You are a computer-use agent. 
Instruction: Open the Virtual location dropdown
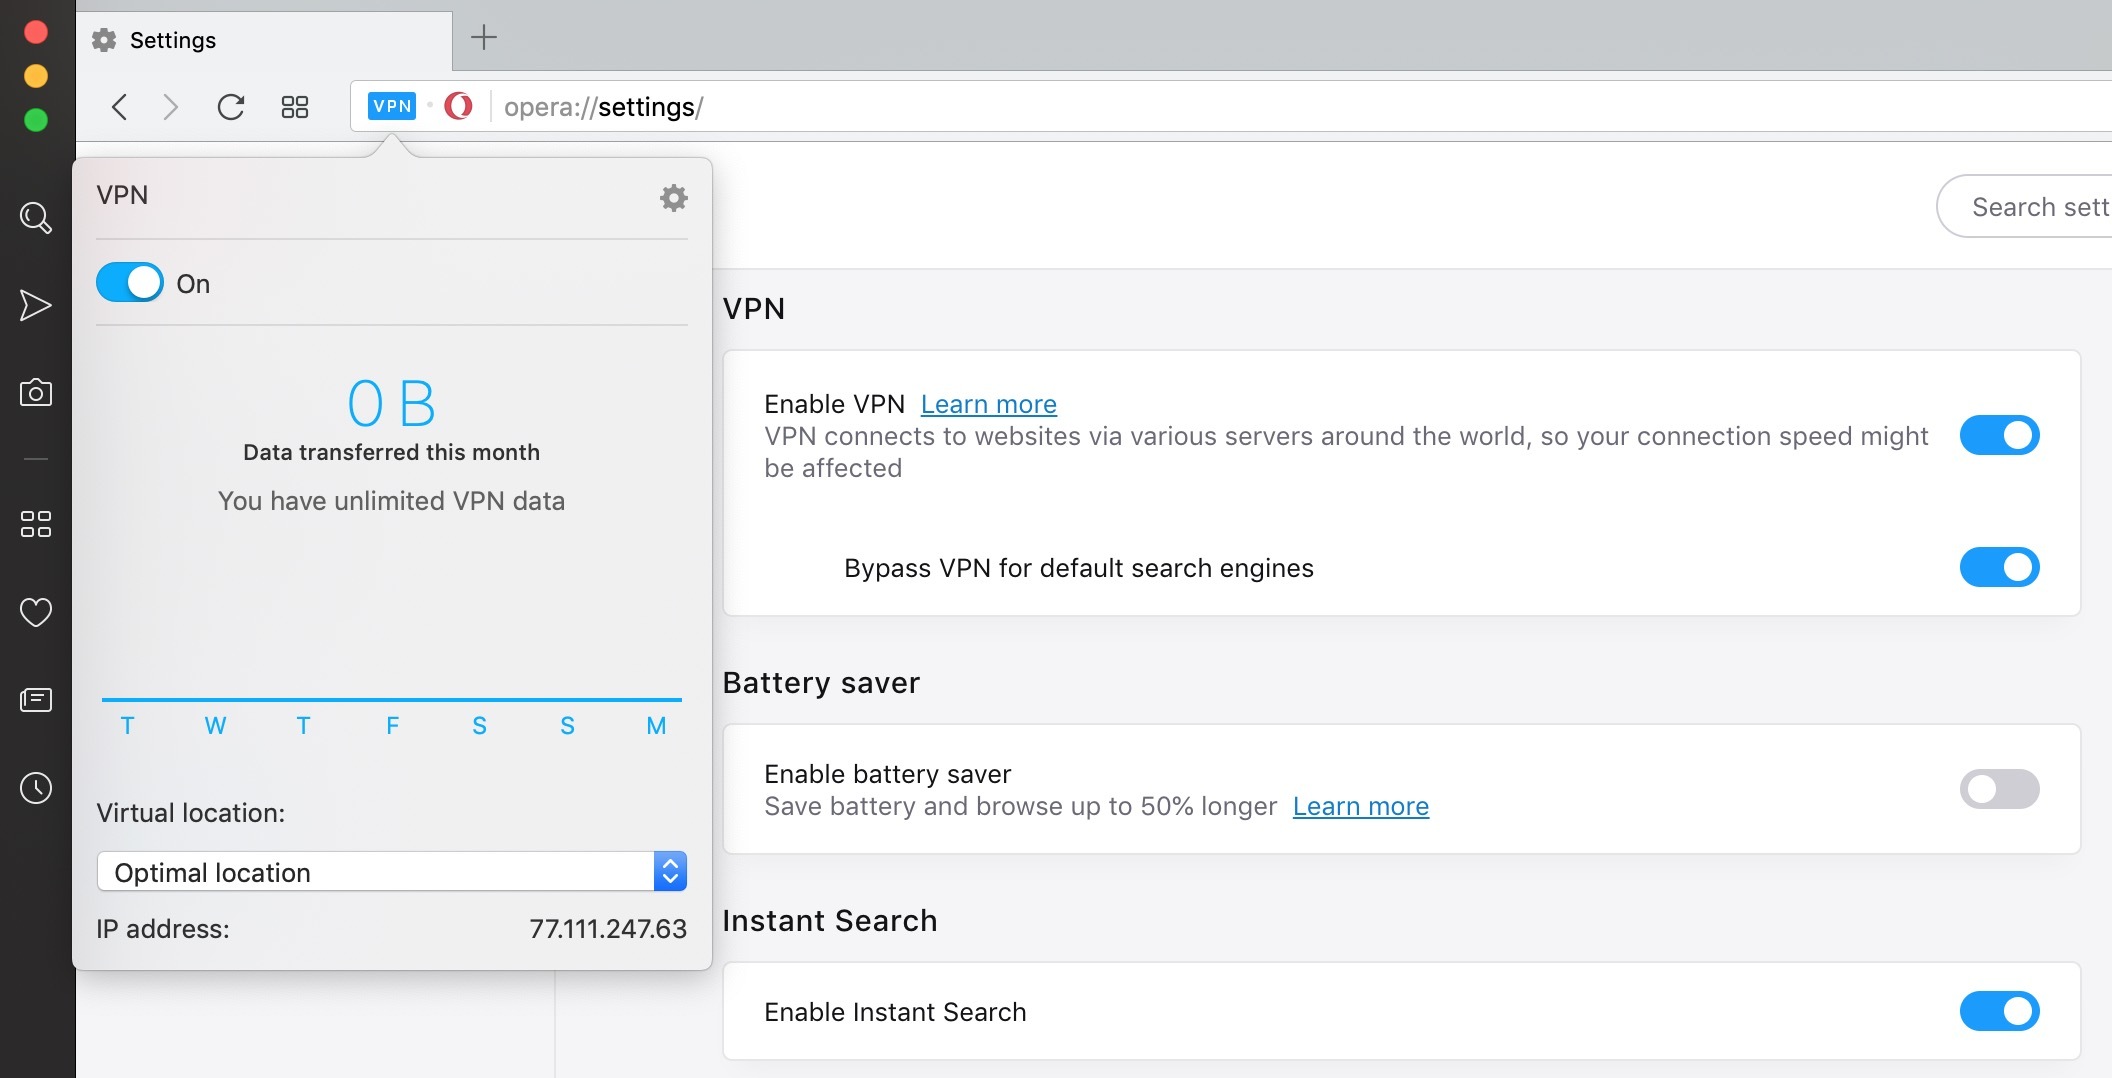click(391, 872)
